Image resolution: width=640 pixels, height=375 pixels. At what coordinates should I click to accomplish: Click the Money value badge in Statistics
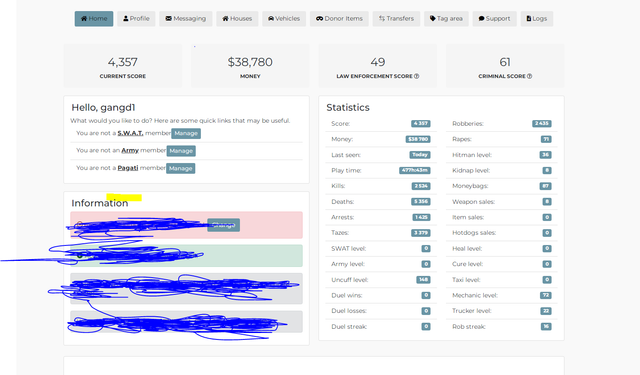click(x=418, y=139)
